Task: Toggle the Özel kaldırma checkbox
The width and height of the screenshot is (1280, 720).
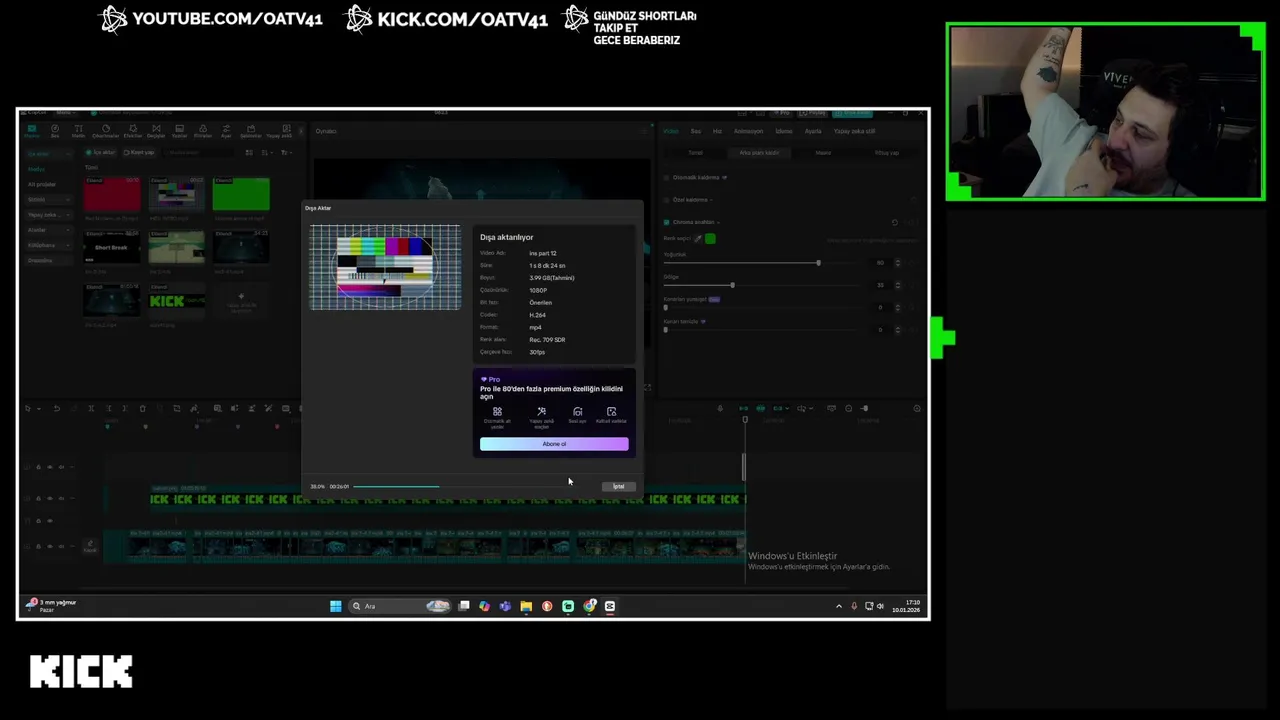Action: pyautogui.click(x=666, y=200)
